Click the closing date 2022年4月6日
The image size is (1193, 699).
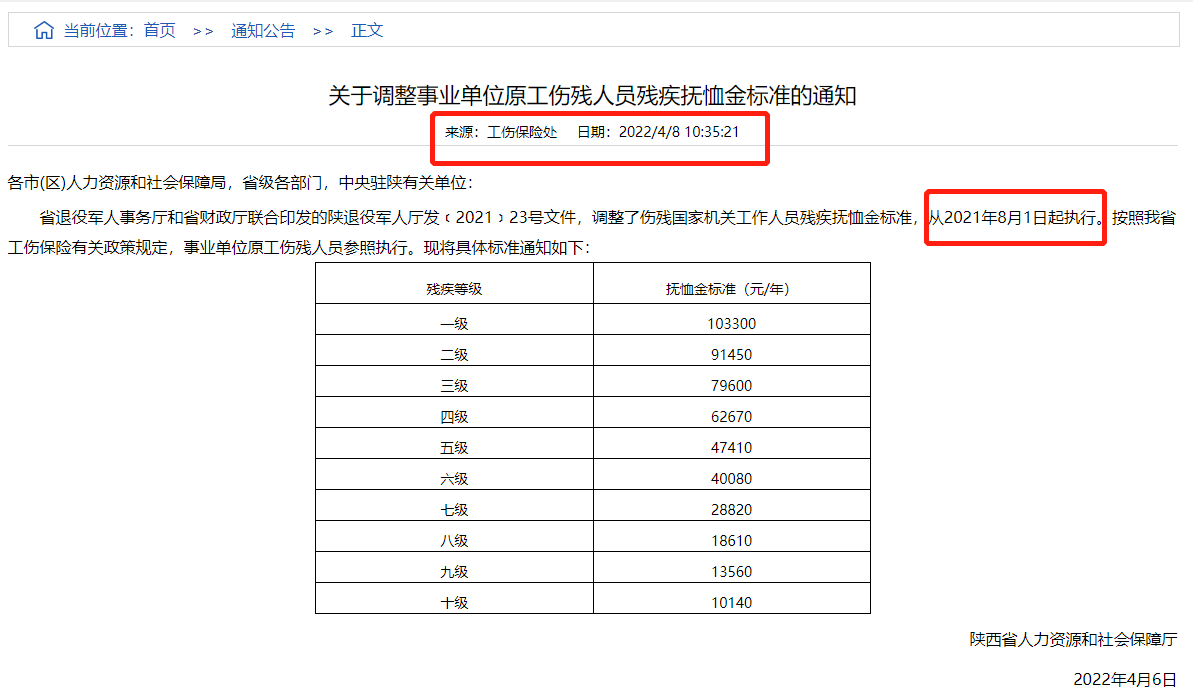1125,679
